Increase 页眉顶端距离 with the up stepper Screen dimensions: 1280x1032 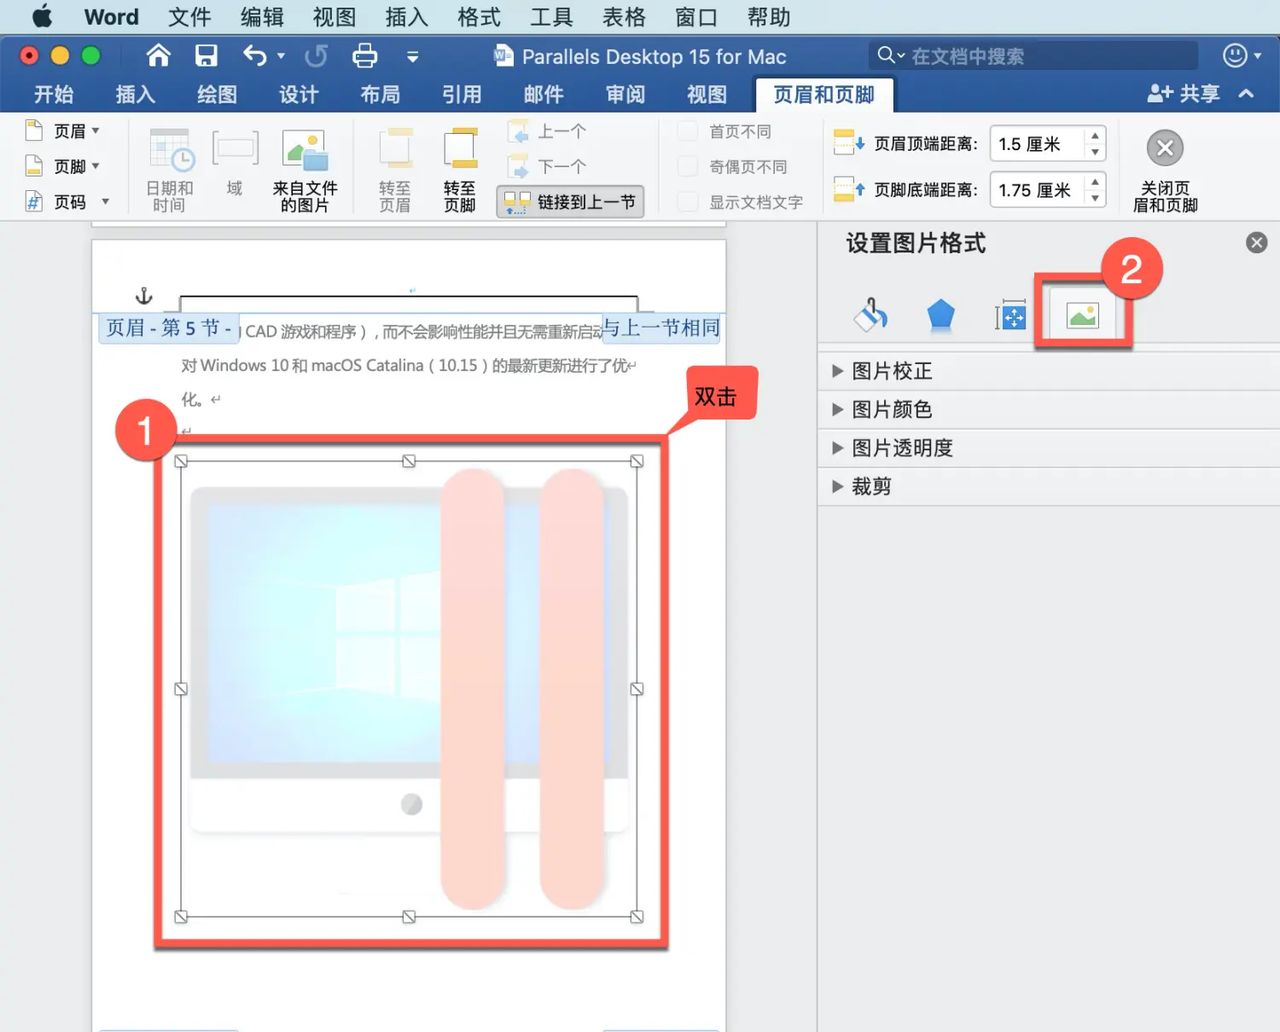(1095, 137)
